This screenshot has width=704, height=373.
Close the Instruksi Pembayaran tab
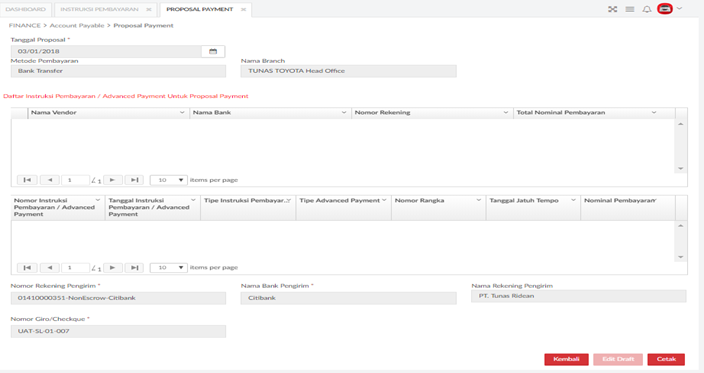point(149,9)
